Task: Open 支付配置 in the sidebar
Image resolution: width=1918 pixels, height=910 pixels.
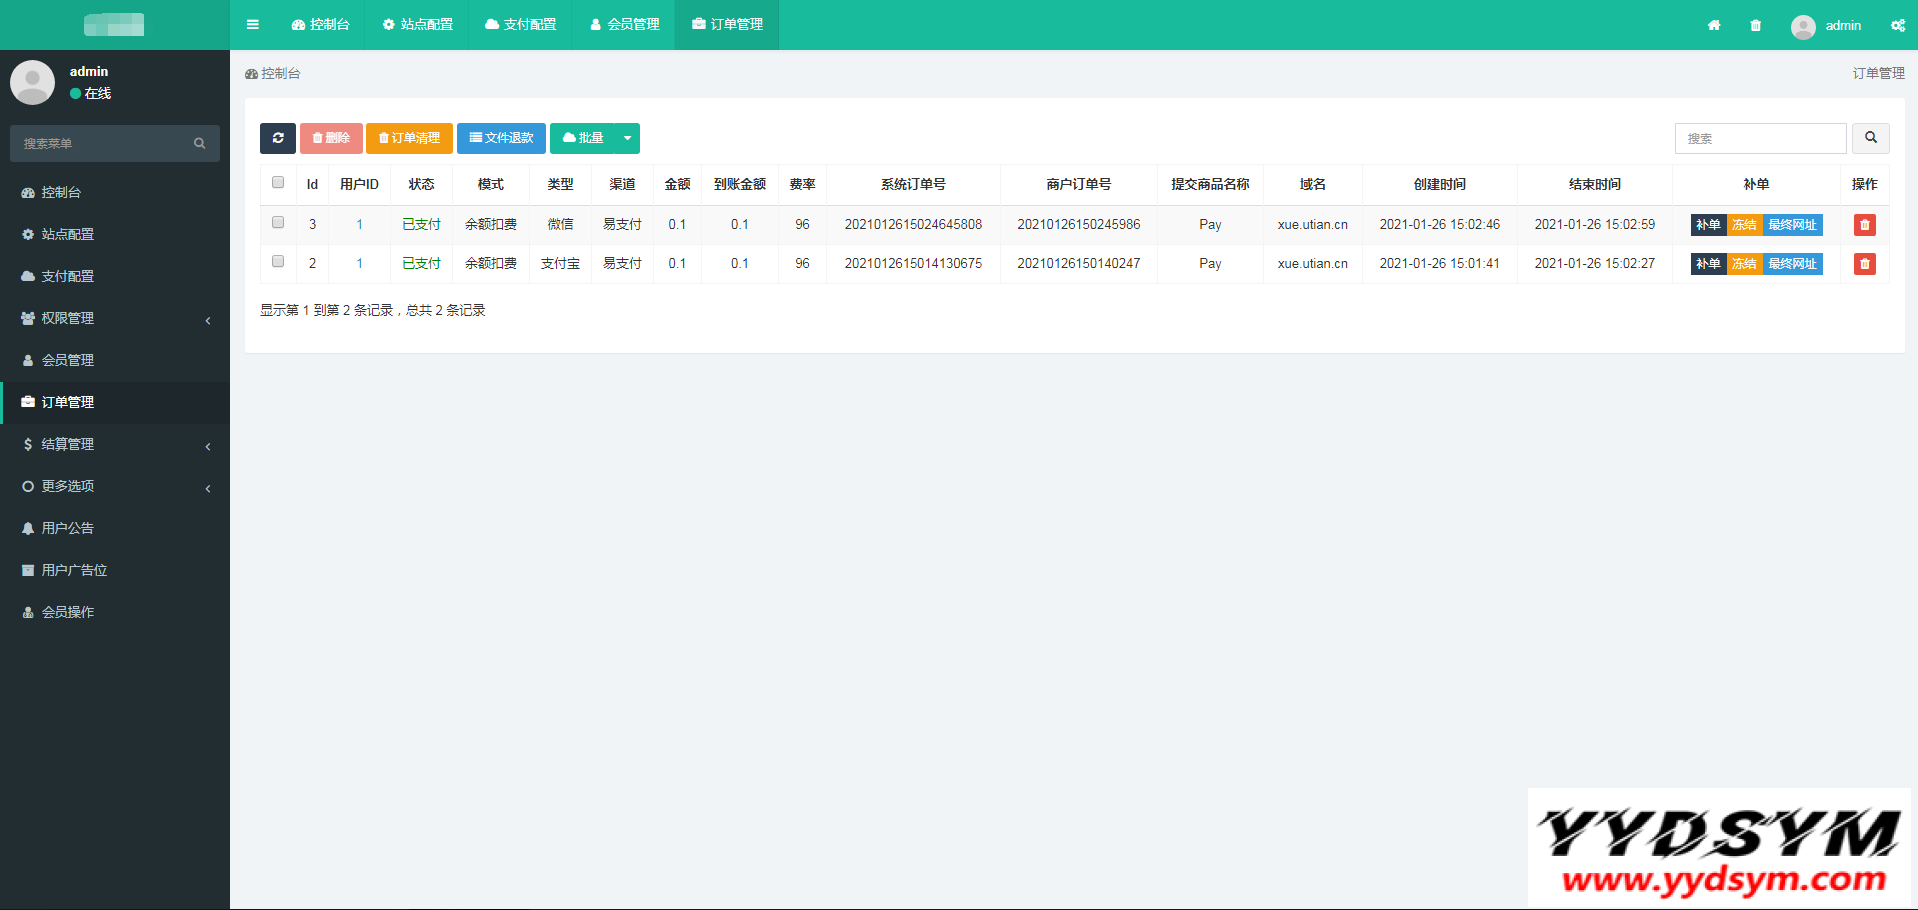Action: [x=67, y=276]
